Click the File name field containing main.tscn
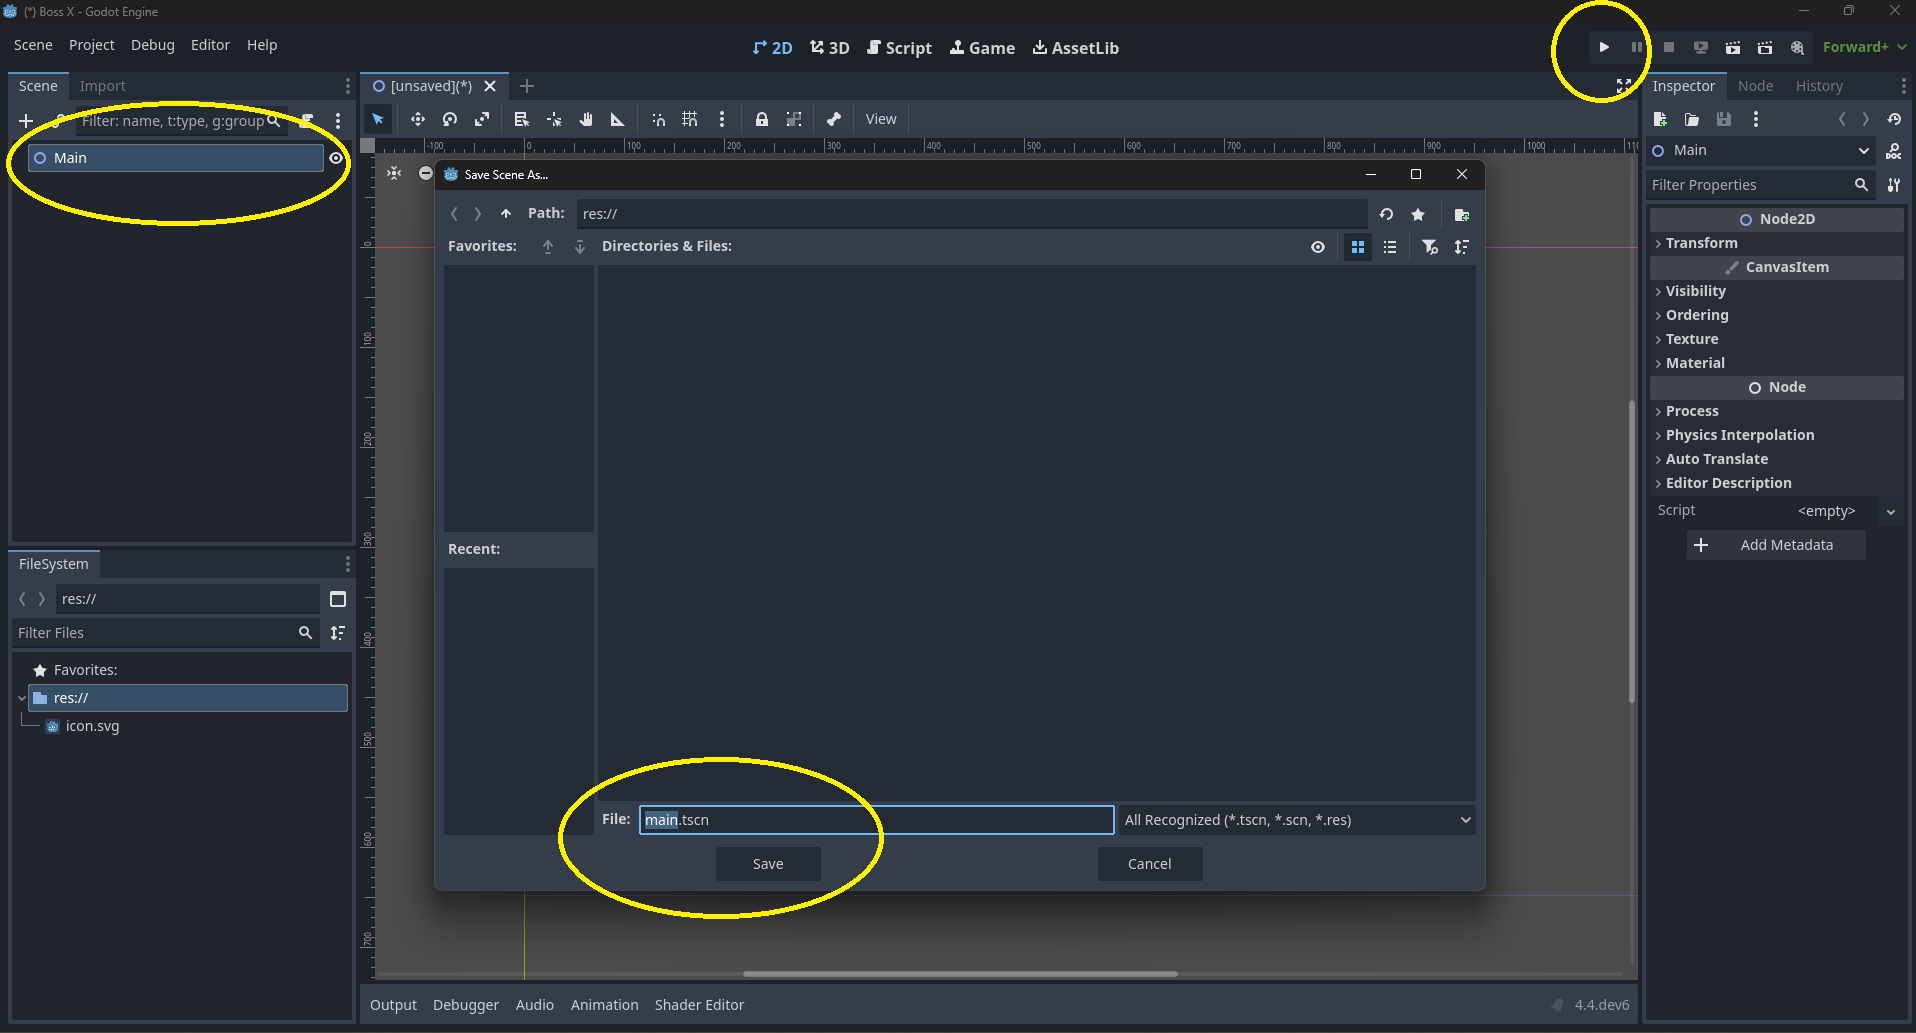The height and width of the screenshot is (1033, 1916). (x=876, y=820)
